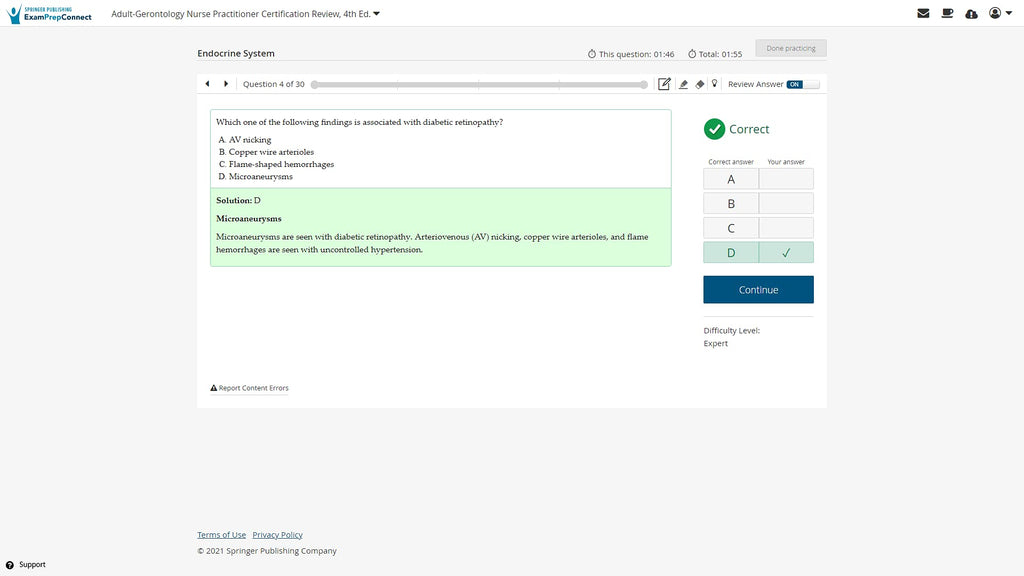The height and width of the screenshot is (576, 1024).
Task: Click the Continue button
Action: [x=758, y=290]
